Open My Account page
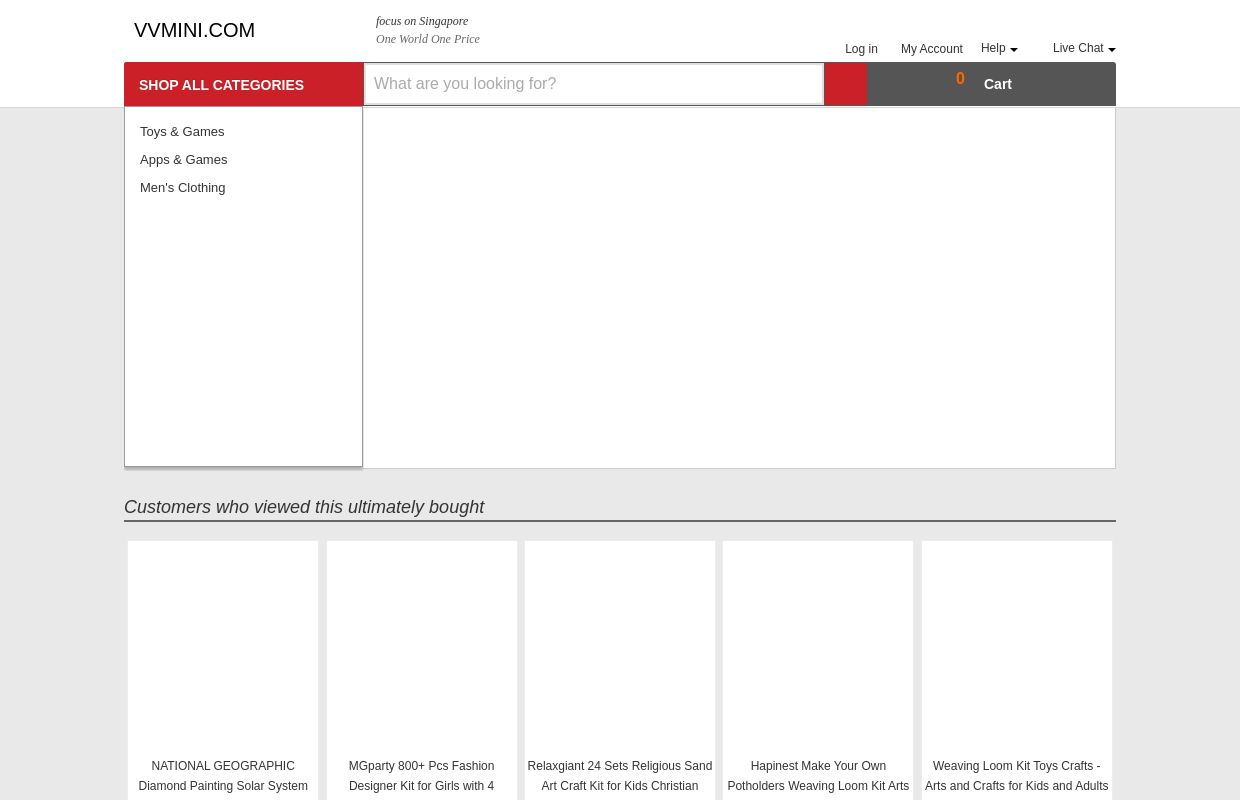Image resolution: width=1240 pixels, height=800 pixels. pos(931,49)
